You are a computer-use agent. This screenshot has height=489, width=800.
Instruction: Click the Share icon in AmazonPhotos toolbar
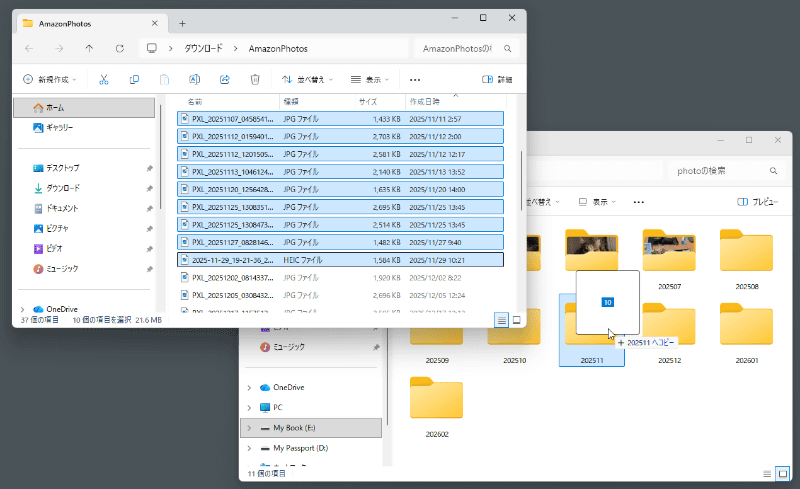[224, 79]
